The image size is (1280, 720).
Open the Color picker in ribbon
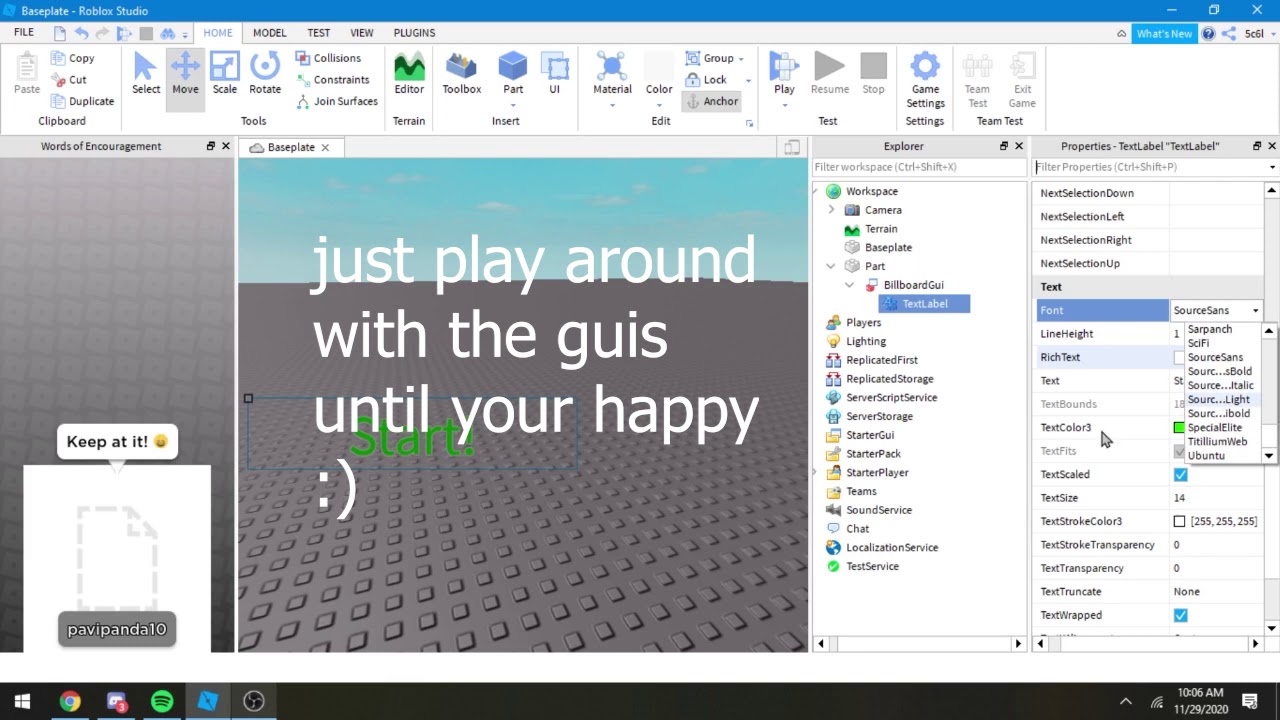click(659, 74)
